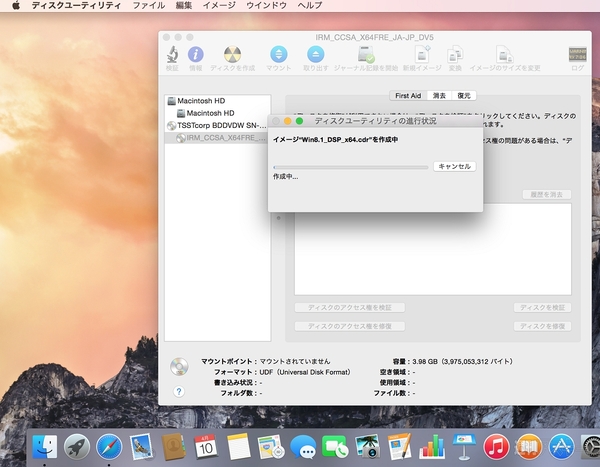Click the UDF (Universal Disk Format) text
600x467 pixels.
[x=305, y=372]
